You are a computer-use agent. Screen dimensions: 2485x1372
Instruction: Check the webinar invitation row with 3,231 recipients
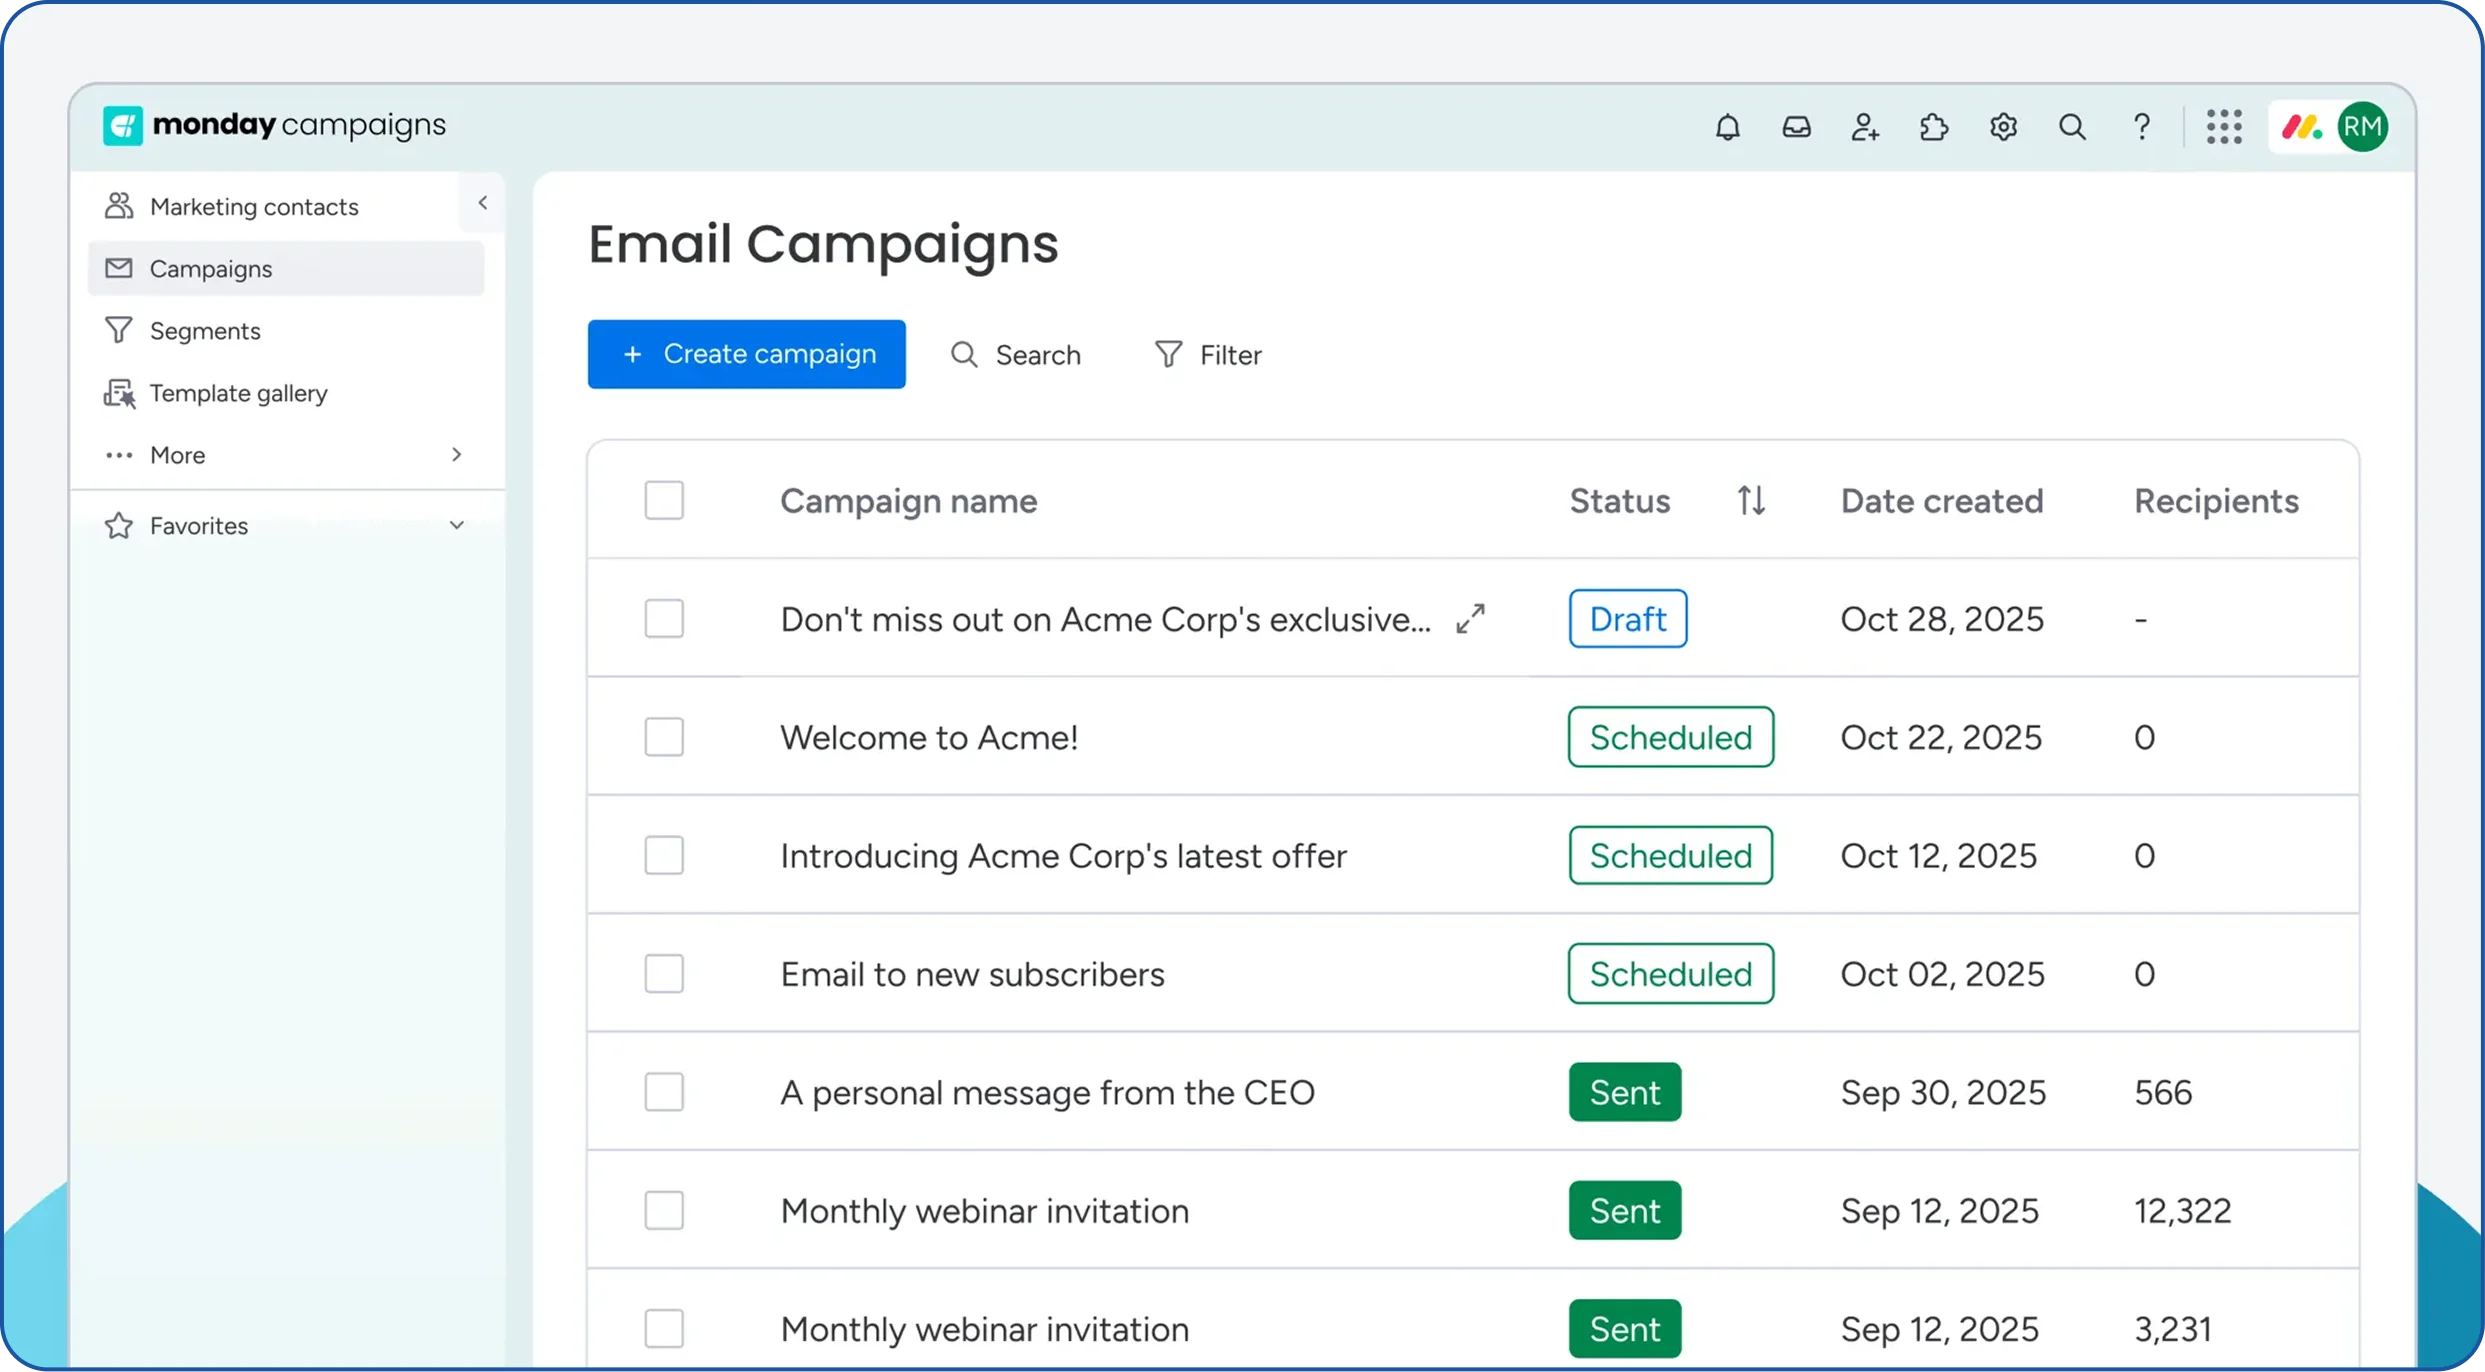pos(664,1329)
